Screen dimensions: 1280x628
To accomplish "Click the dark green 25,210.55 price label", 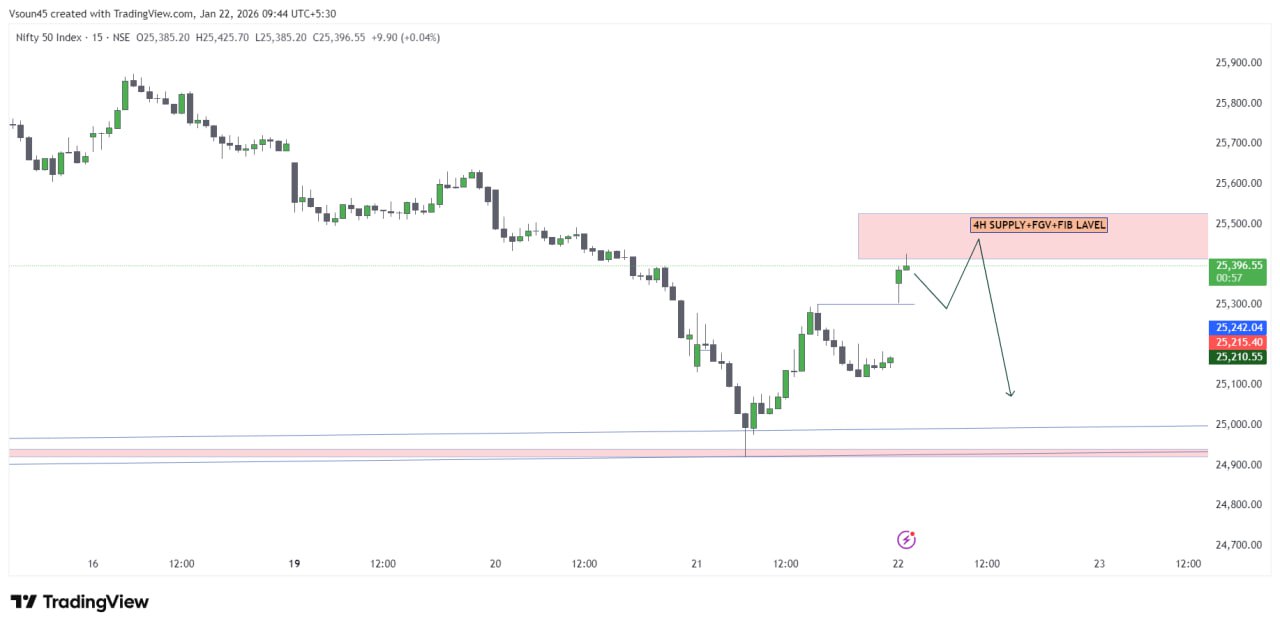I will [1239, 356].
